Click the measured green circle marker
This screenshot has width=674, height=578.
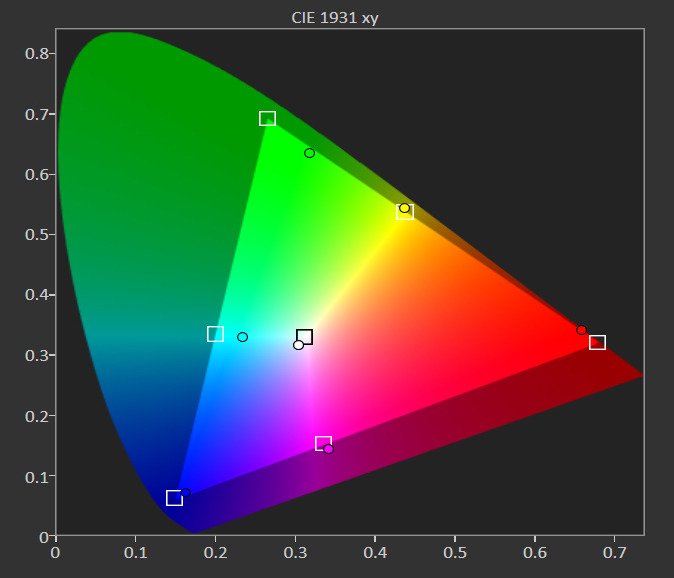(x=309, y=153)
